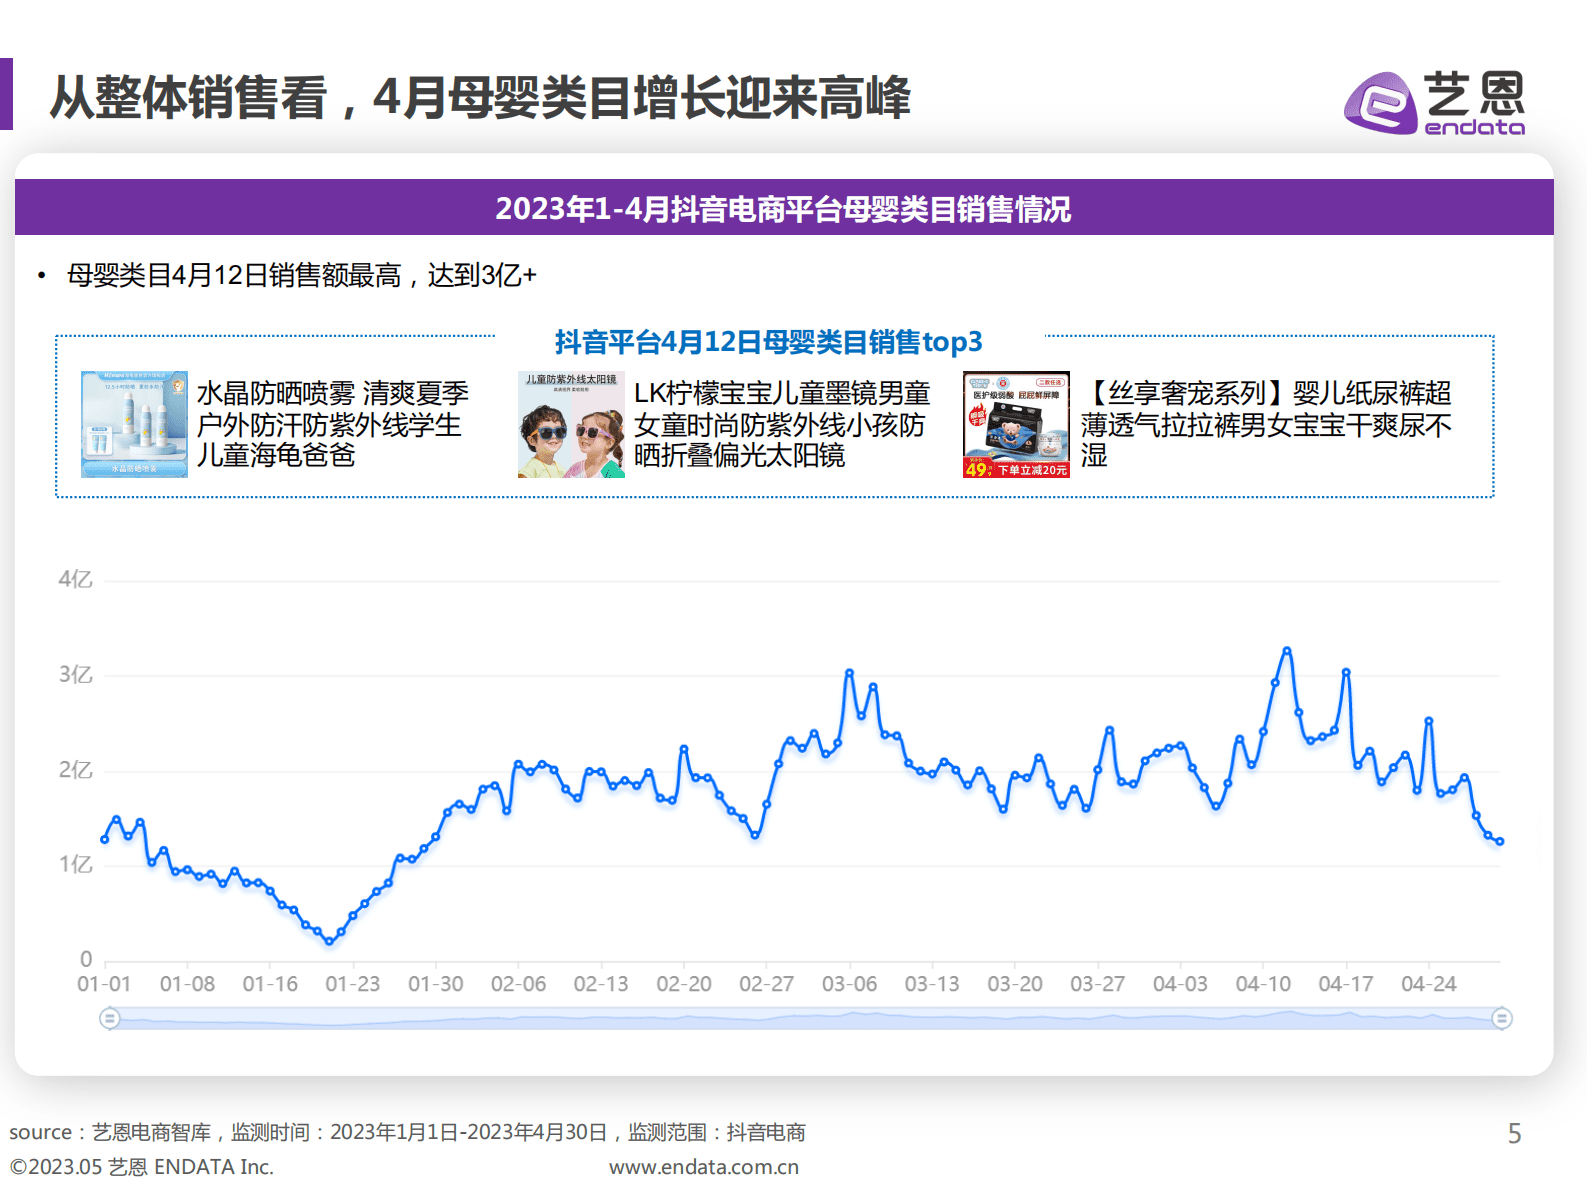Click the 03-06 sales peak data point
The image size is (1587, 1190).
point(849,672)
